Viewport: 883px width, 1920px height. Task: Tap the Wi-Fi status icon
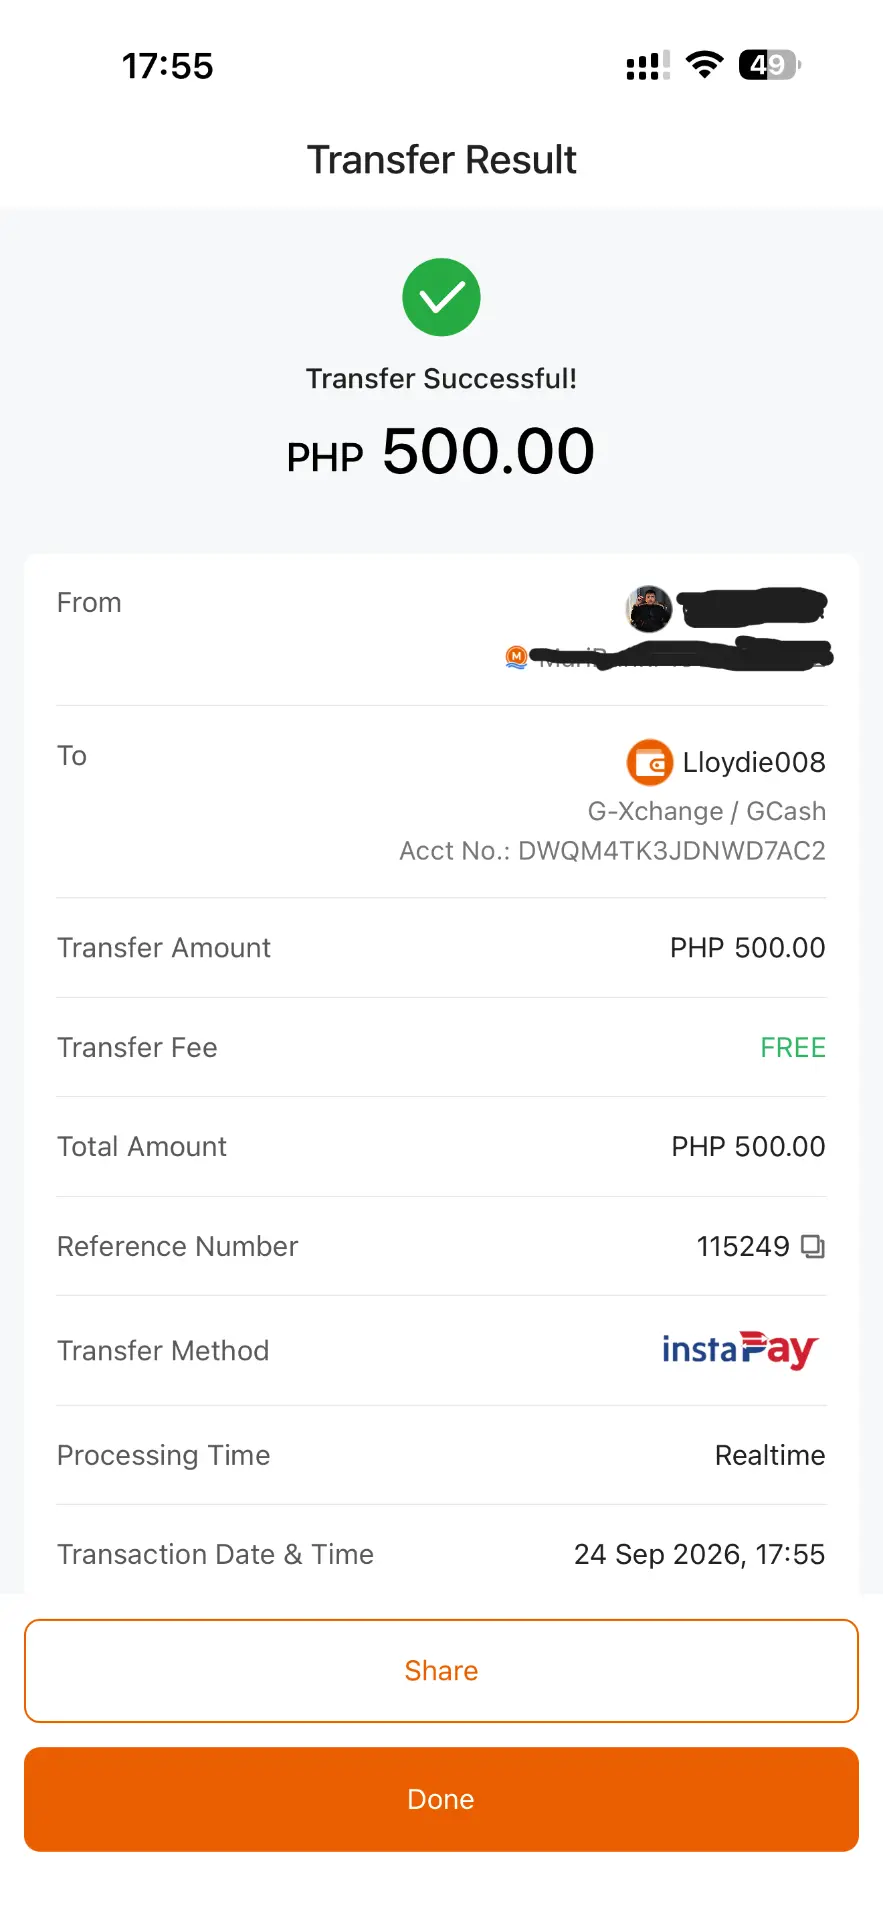704,65
